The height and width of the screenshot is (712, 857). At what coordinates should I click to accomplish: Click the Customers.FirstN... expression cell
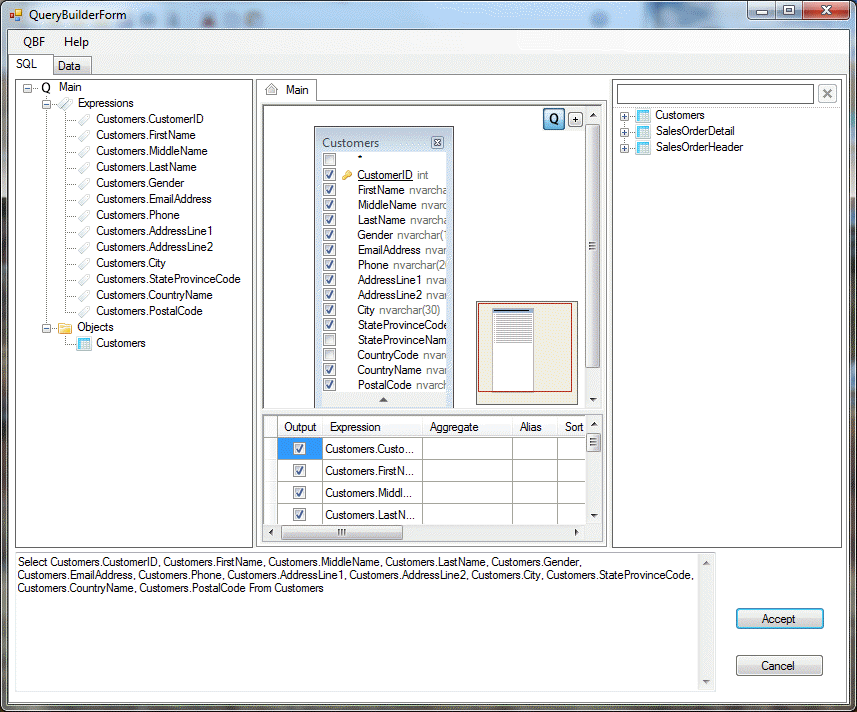pos(372,470)
